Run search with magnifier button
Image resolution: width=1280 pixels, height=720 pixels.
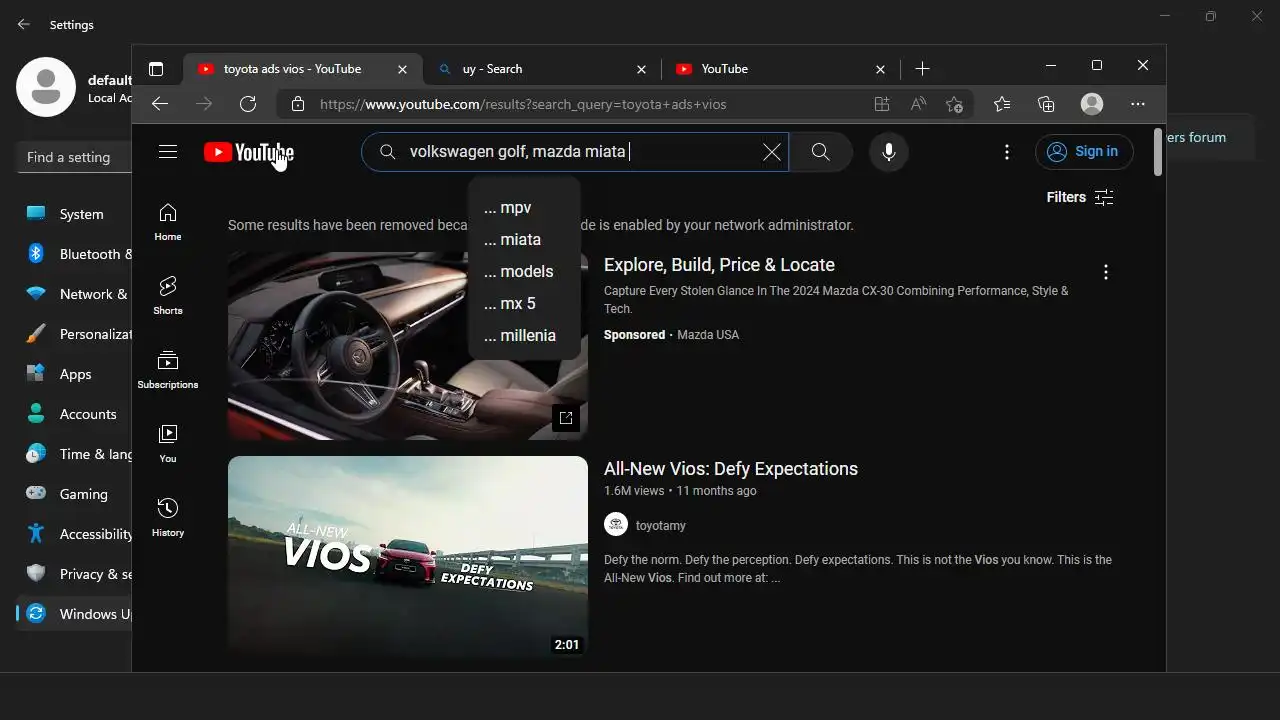821,152
